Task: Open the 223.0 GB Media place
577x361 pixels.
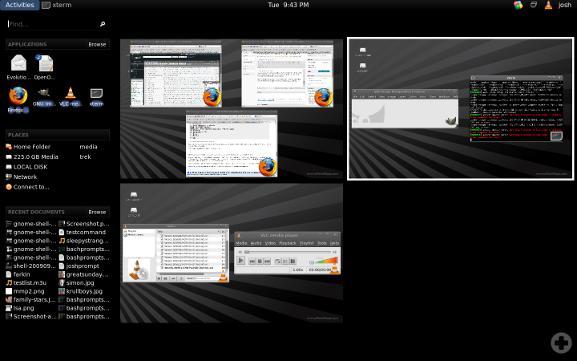Action: click(32, 157)
